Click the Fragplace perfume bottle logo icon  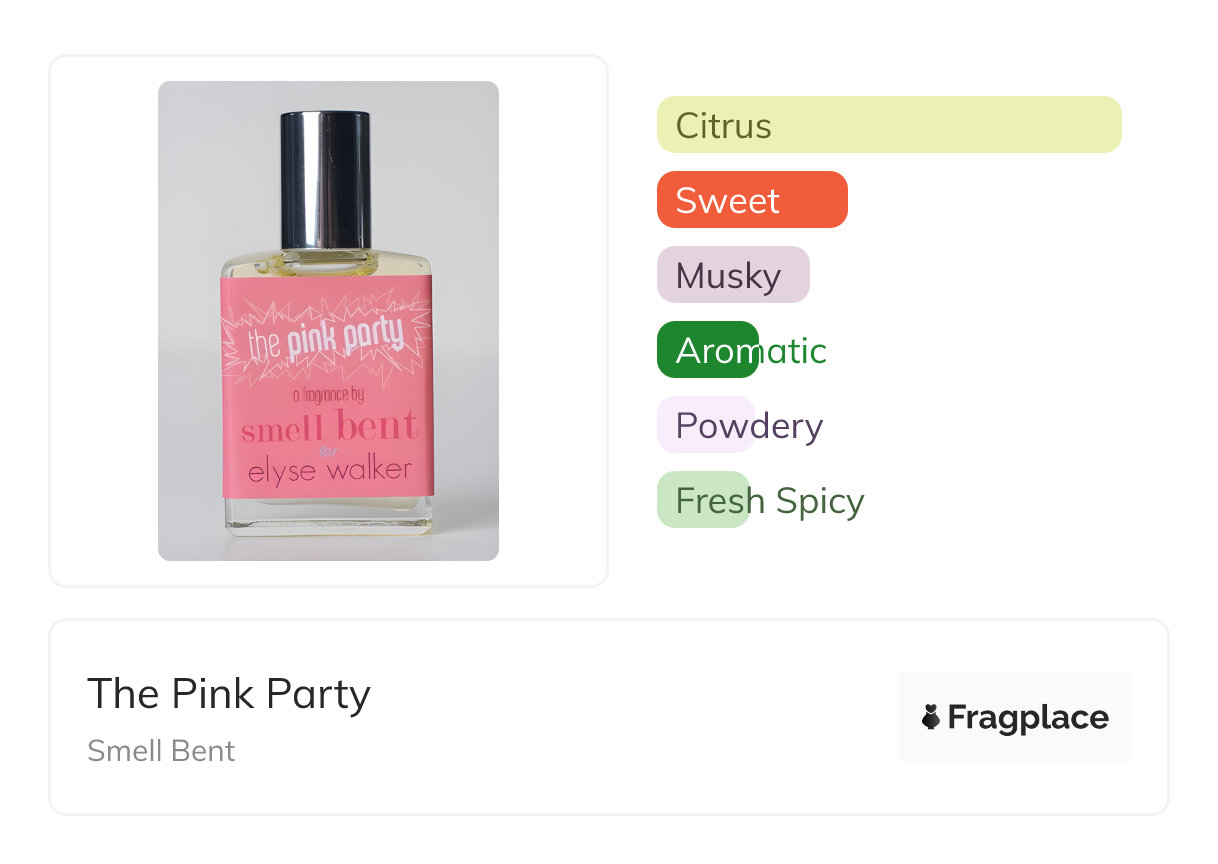pos(931,717)
